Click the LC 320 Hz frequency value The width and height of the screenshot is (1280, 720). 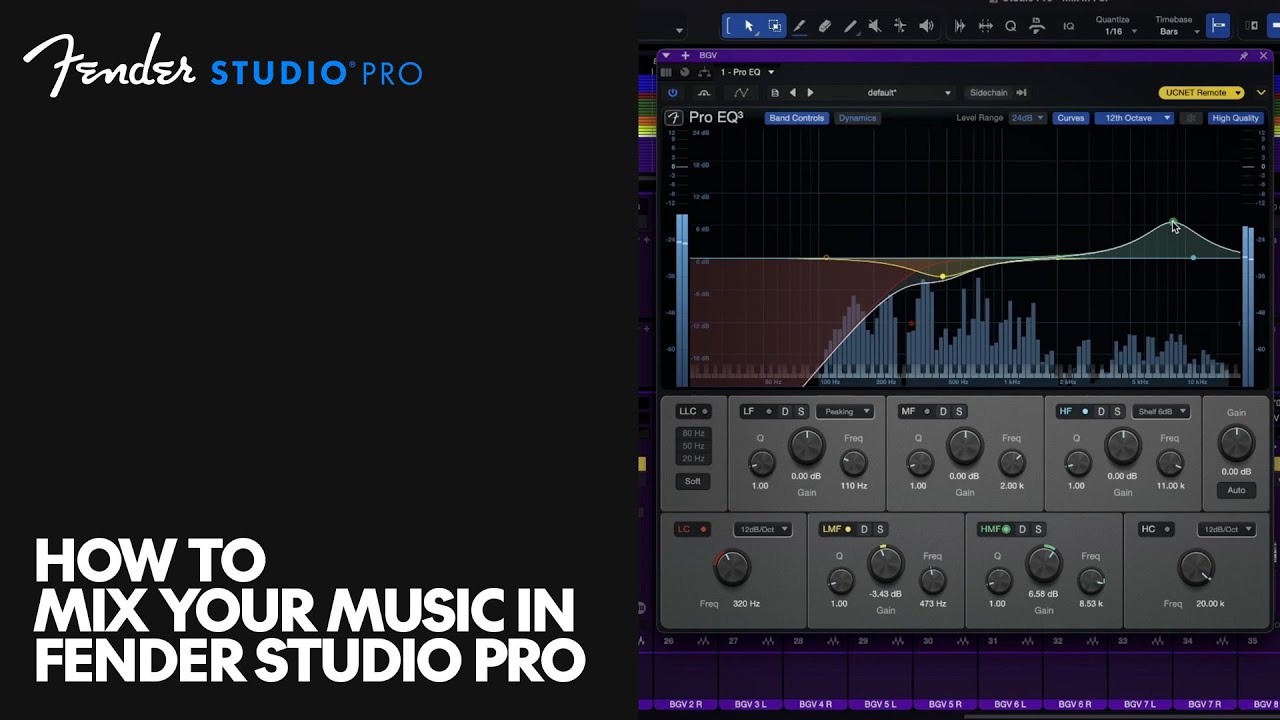(746, 604)
